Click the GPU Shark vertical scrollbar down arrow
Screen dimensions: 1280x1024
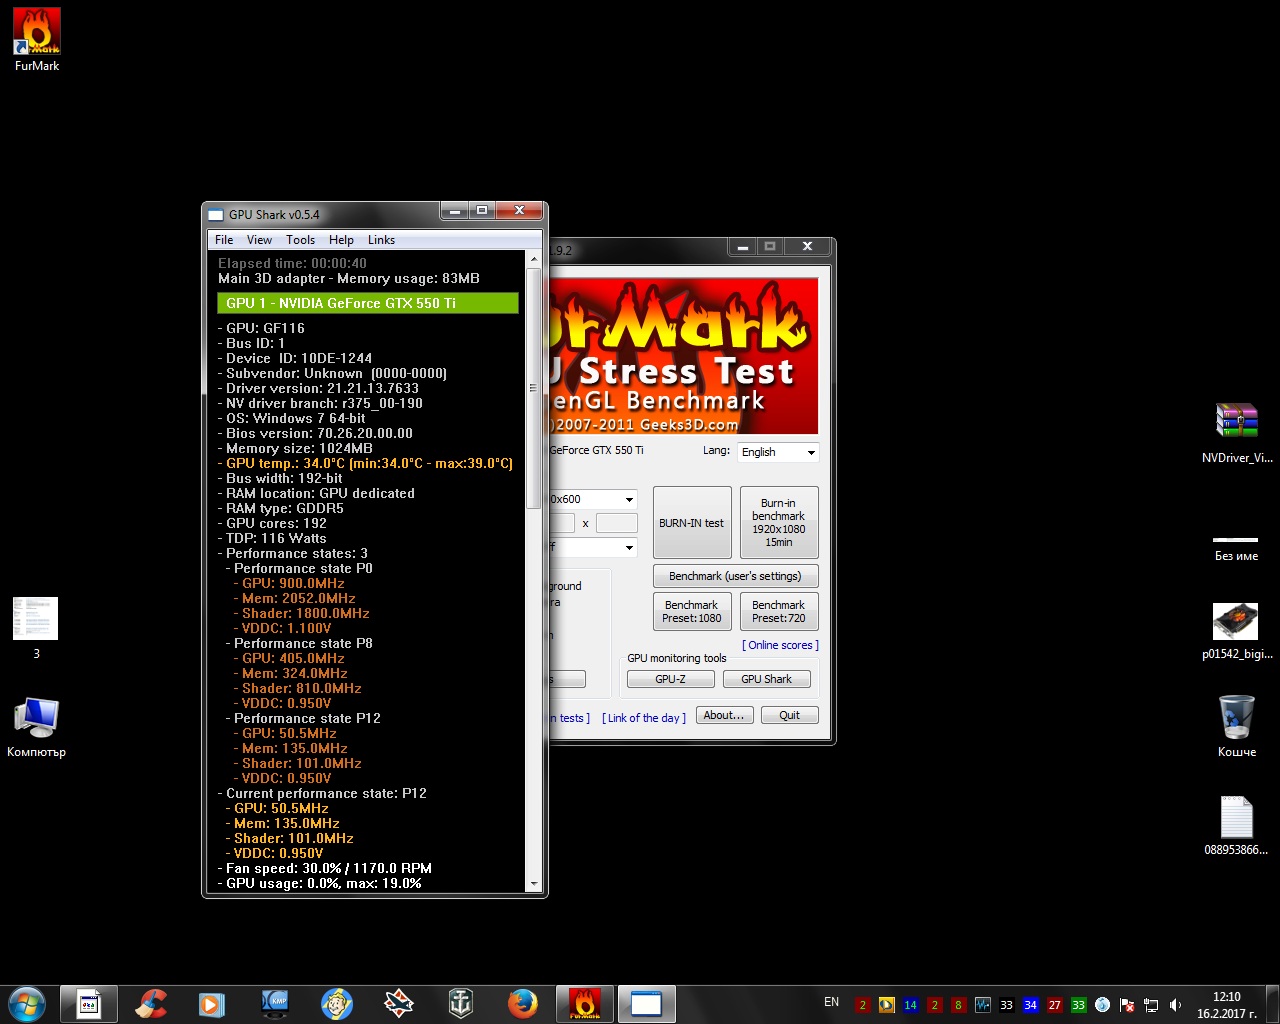click(533, 884)
